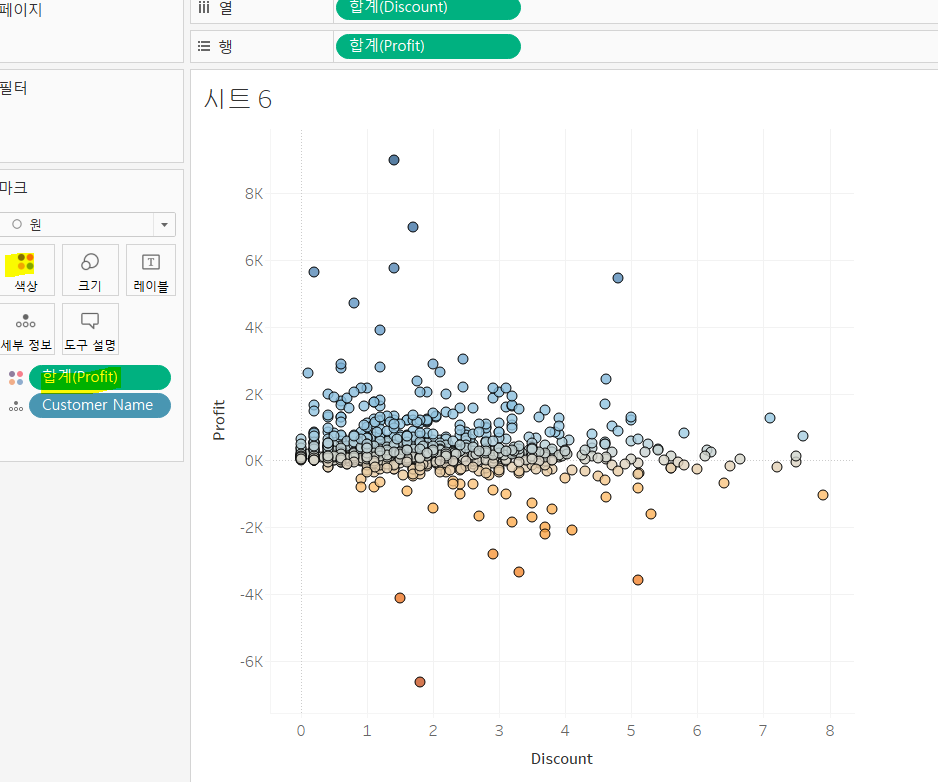Screen dimensions: 938x782
Task: Click the Discount axis title
Action: pos(562,759)
